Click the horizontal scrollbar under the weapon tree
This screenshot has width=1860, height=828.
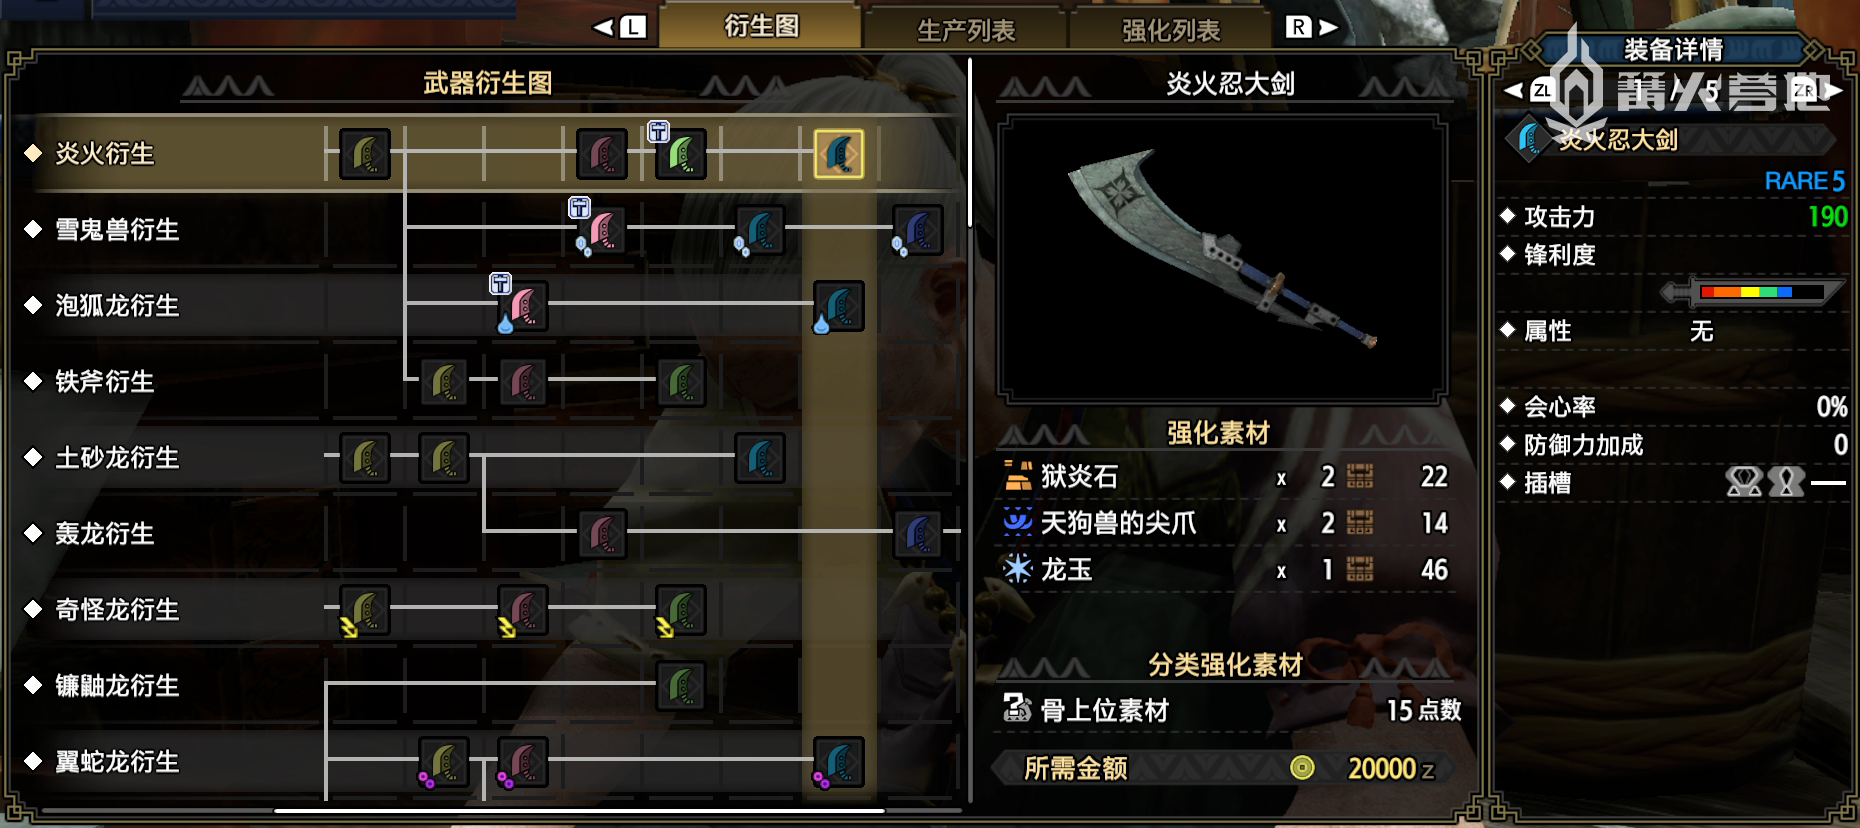click(x=580, y=810)
